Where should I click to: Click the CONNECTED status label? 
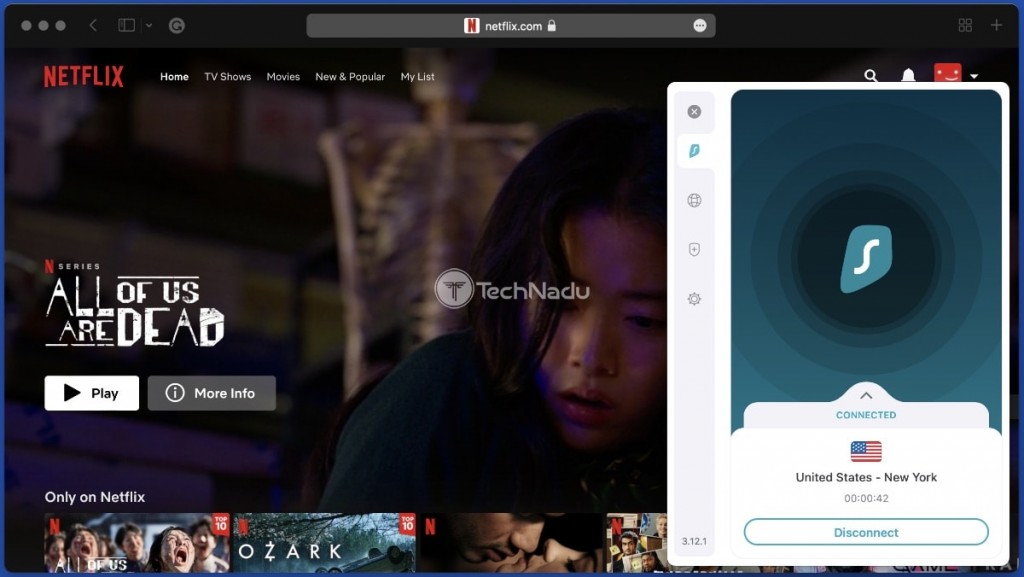click(x=866, y=415)
